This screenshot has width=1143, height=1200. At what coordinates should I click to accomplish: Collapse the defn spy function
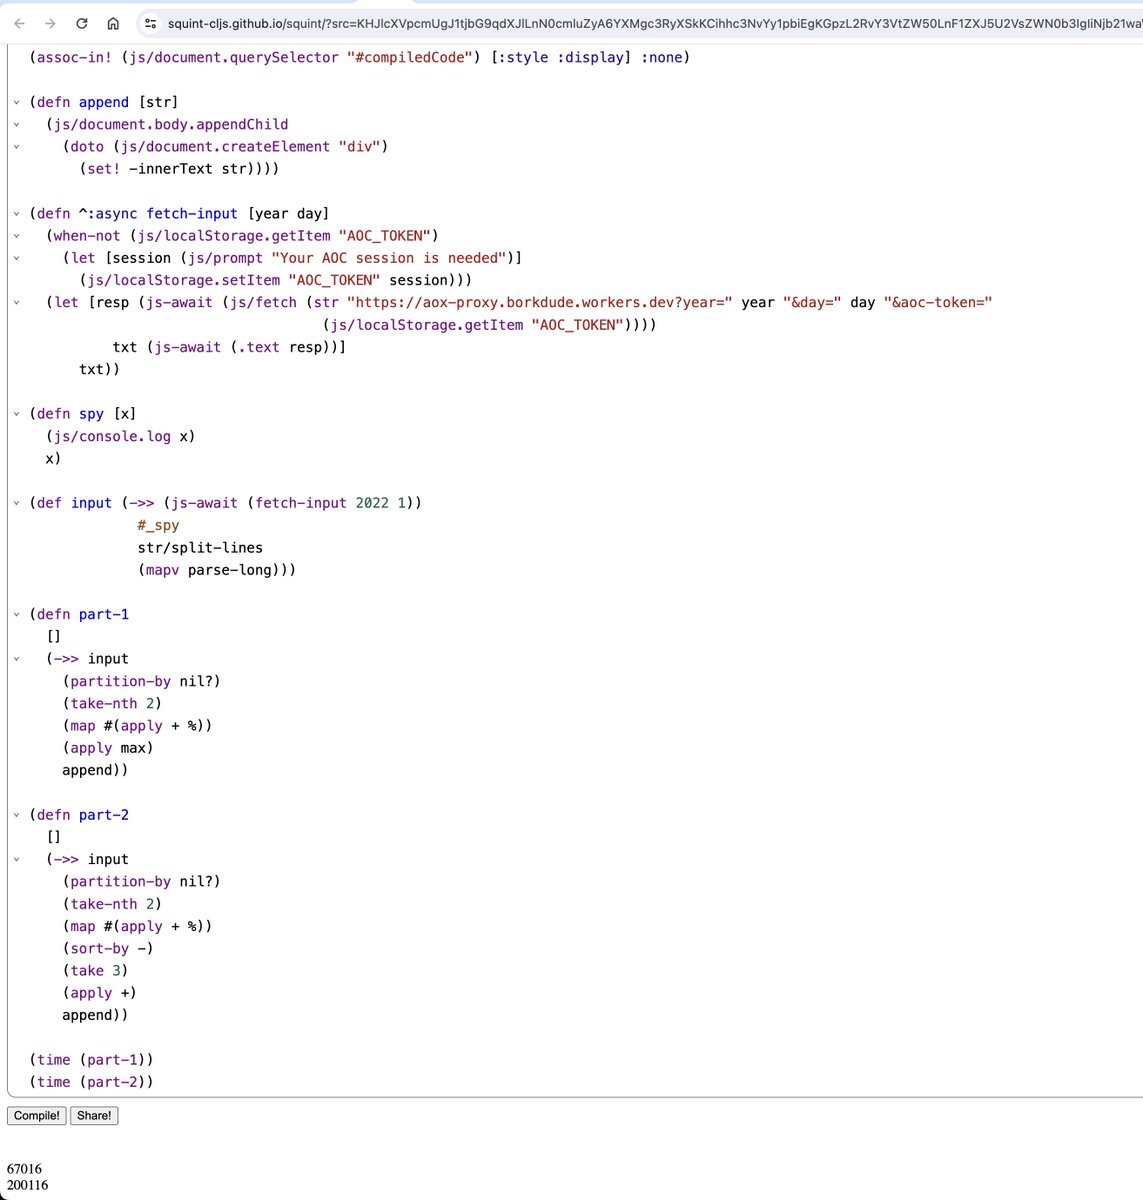[17, 413]
